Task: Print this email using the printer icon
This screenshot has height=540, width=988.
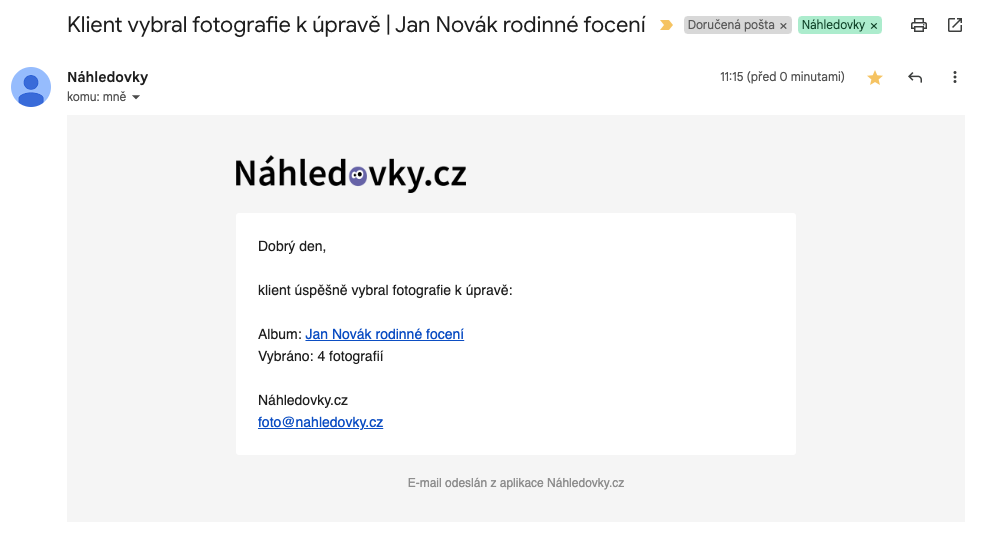Action: tap(919, 25)
